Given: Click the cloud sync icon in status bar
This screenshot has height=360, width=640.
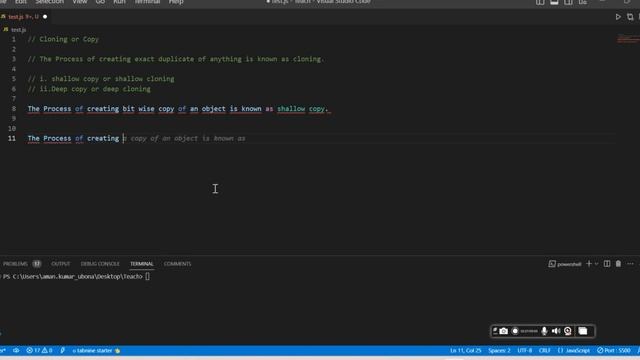Looking at the screenshot, I should coord(16,350).
